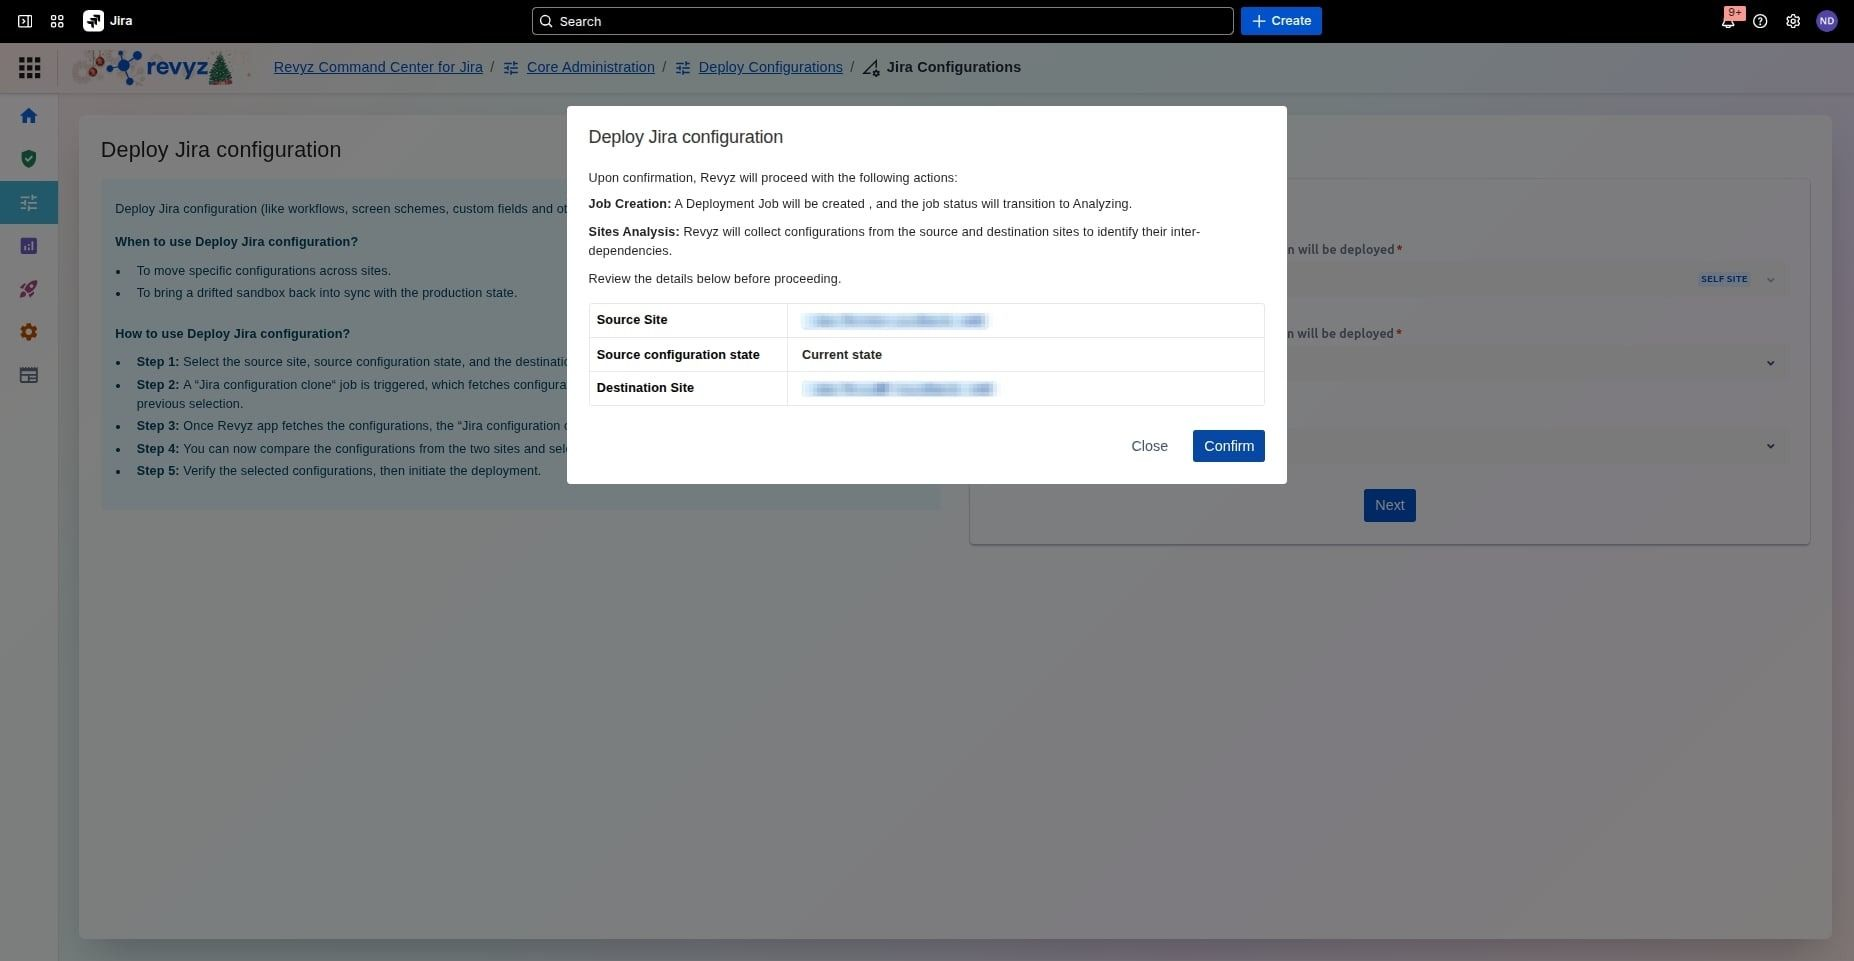Open Jira settings gear in top bar

(x=1793, y=21)
